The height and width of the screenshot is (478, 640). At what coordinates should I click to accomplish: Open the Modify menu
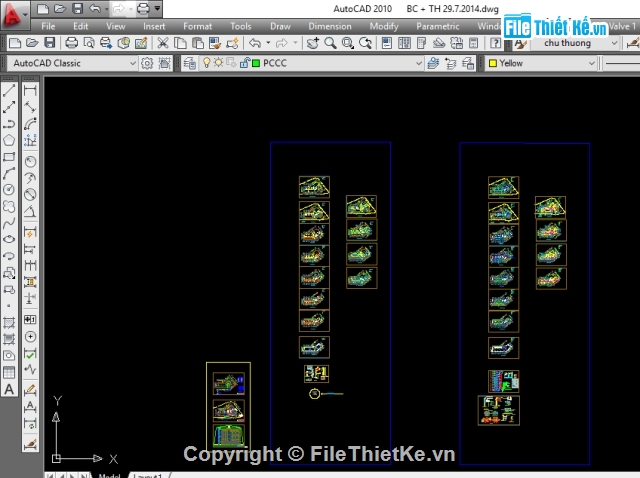pos(384,27)
